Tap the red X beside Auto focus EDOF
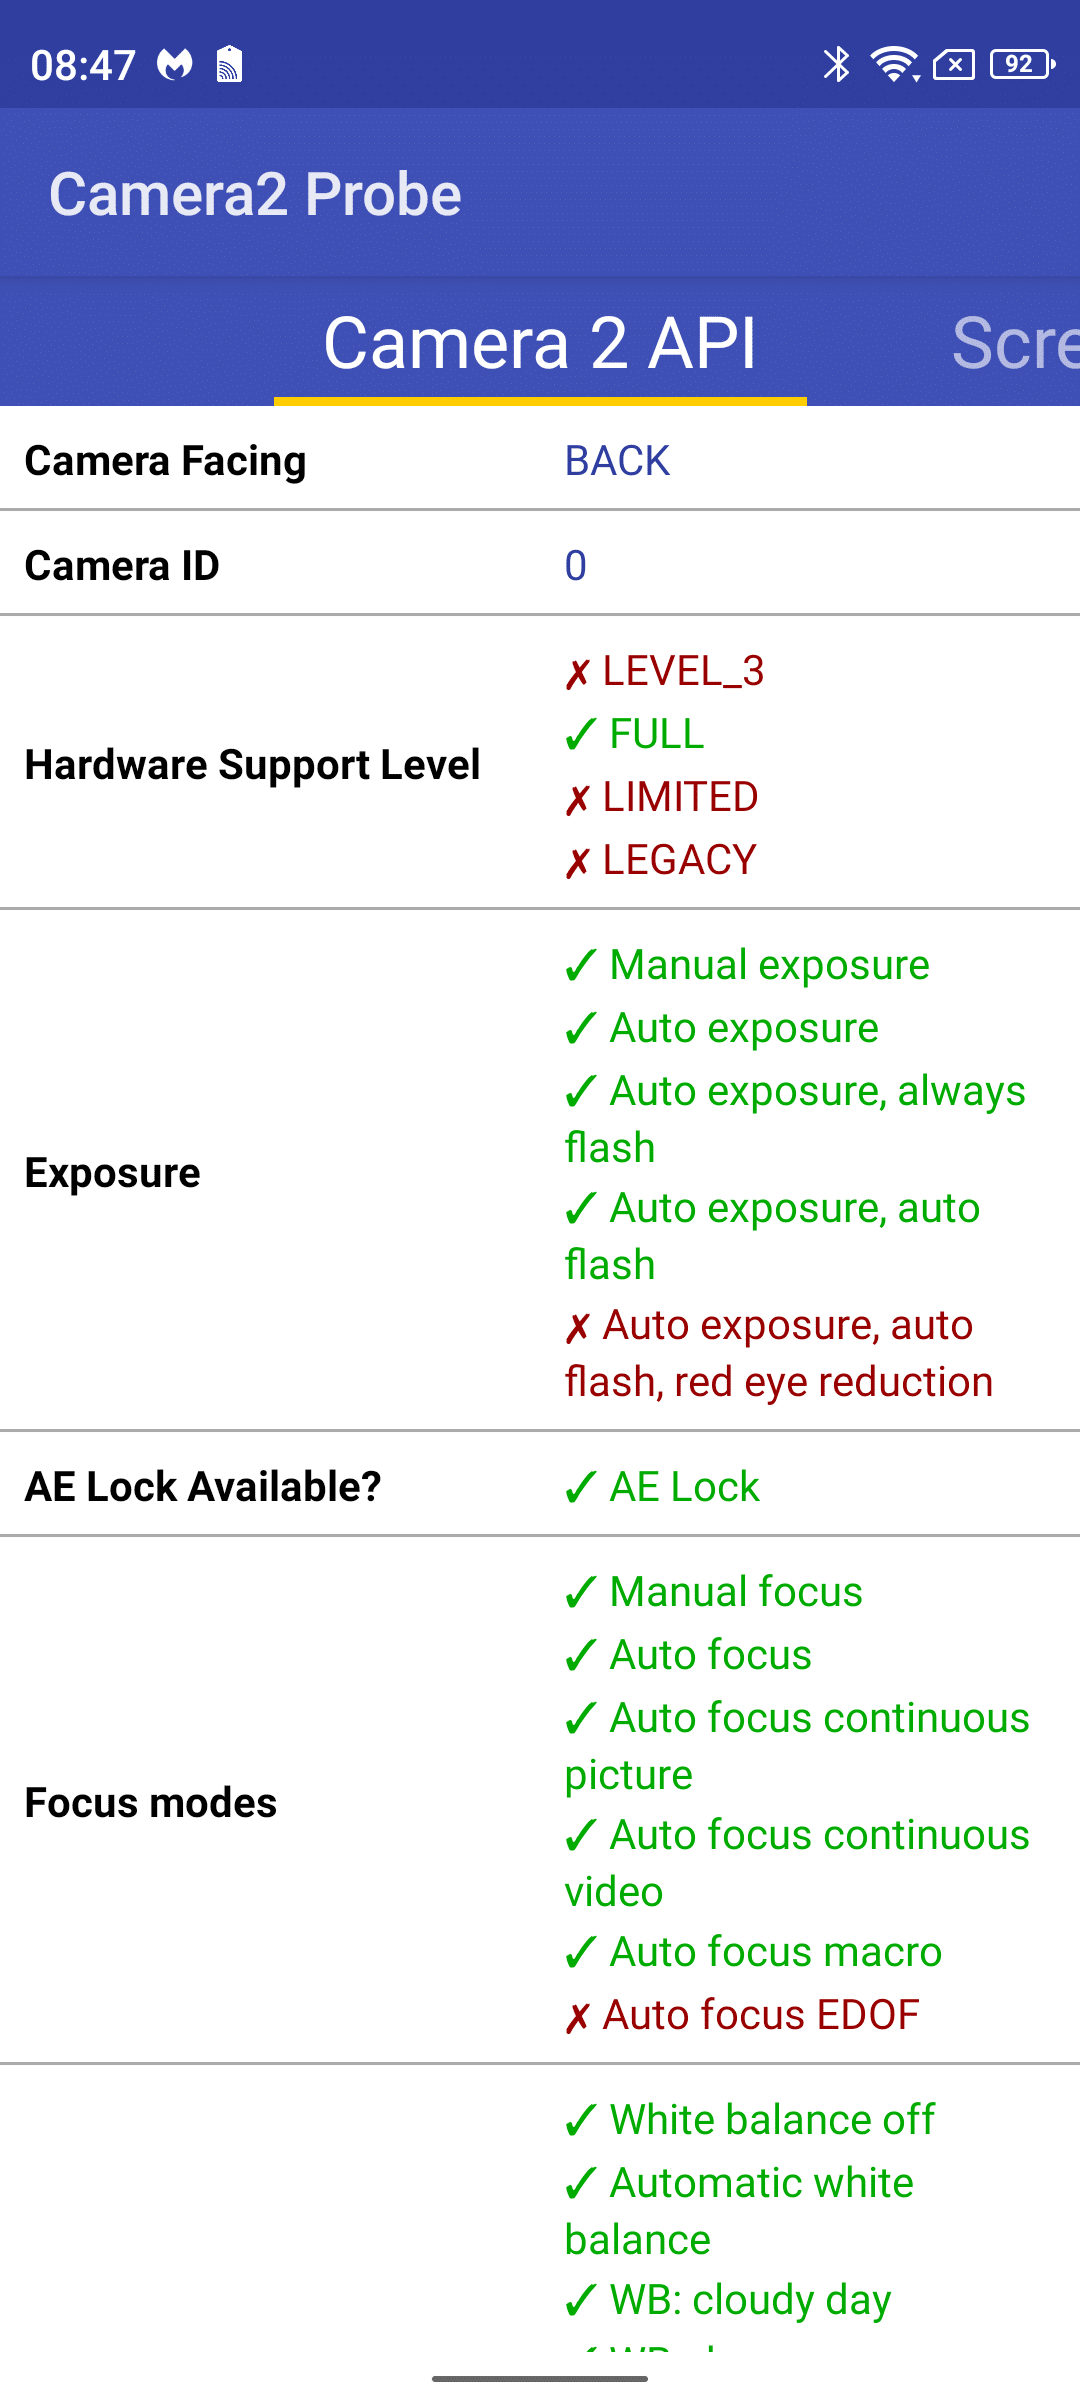 pos(577,2018)
